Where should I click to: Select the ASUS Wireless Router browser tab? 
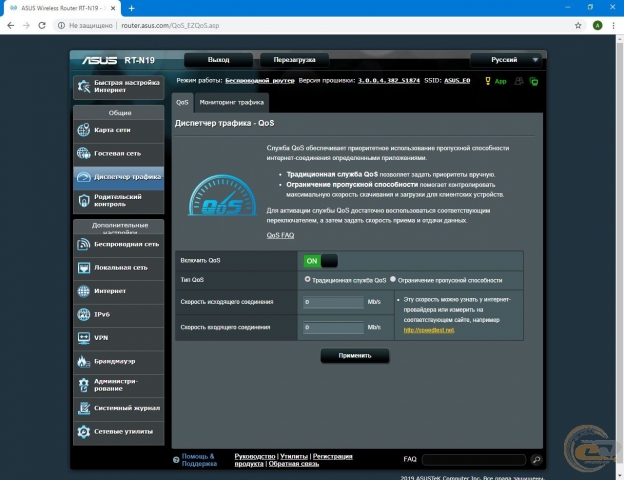click(x=62, y=8)
